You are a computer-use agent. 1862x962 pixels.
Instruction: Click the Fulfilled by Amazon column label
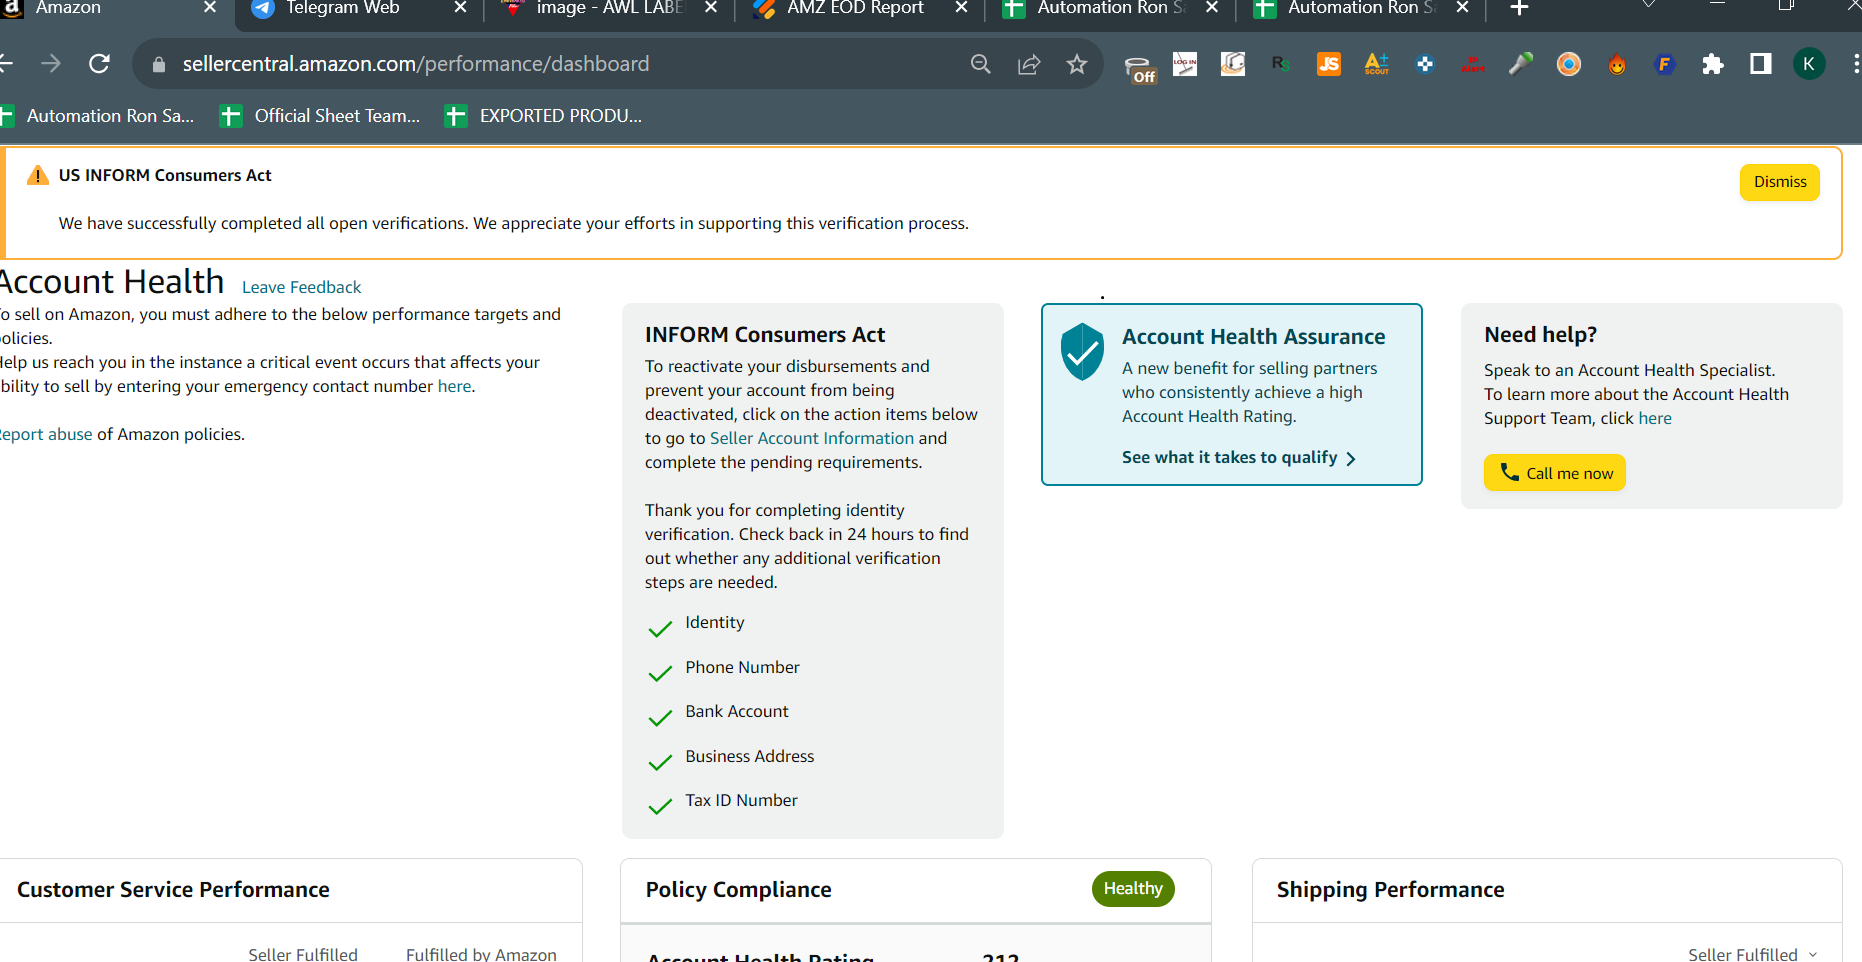481,954
